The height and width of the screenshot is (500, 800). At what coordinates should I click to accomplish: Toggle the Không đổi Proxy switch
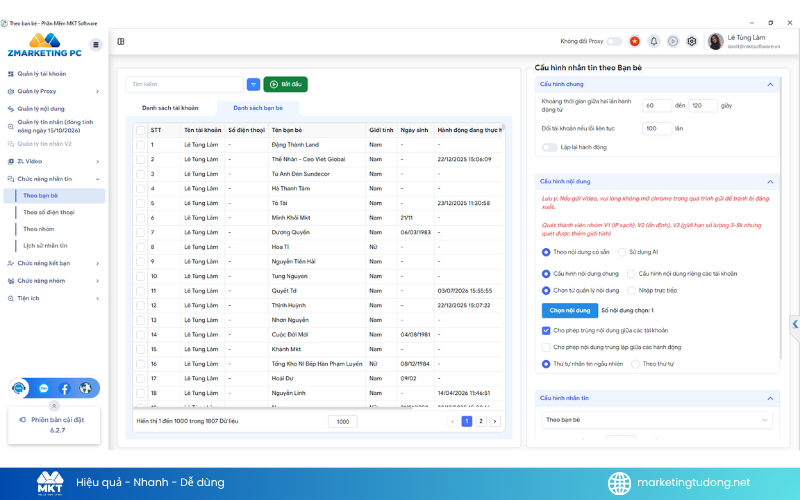615,41
